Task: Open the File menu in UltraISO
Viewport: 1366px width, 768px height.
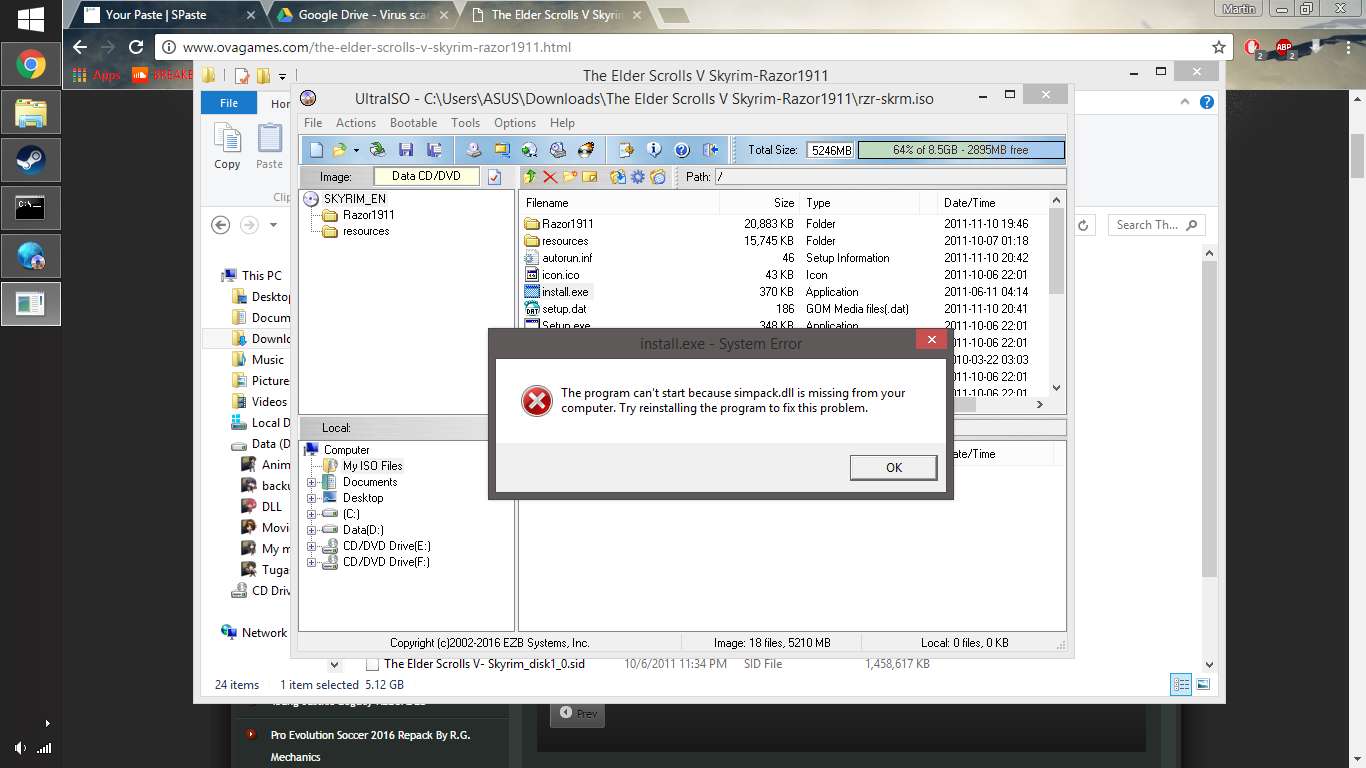Action: tap(313, 123)
